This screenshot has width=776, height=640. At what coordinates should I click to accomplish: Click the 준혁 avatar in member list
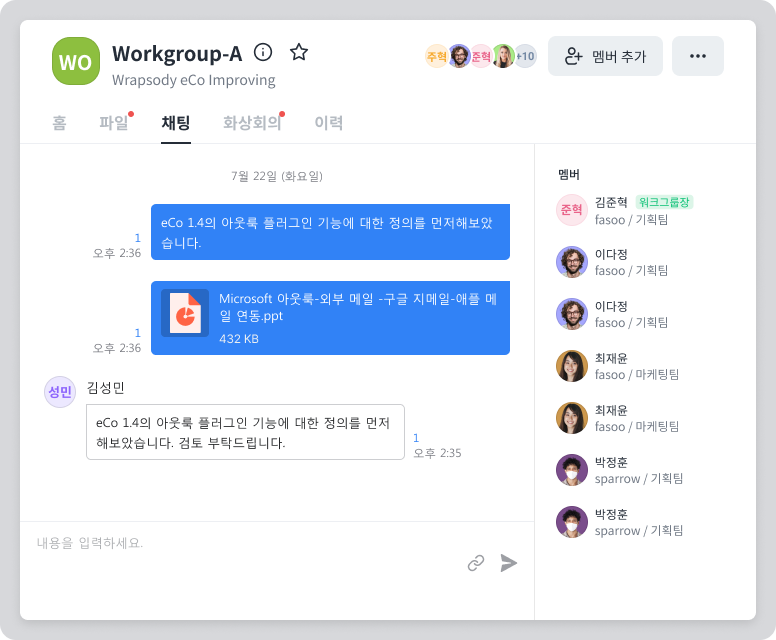coord(572,210)
